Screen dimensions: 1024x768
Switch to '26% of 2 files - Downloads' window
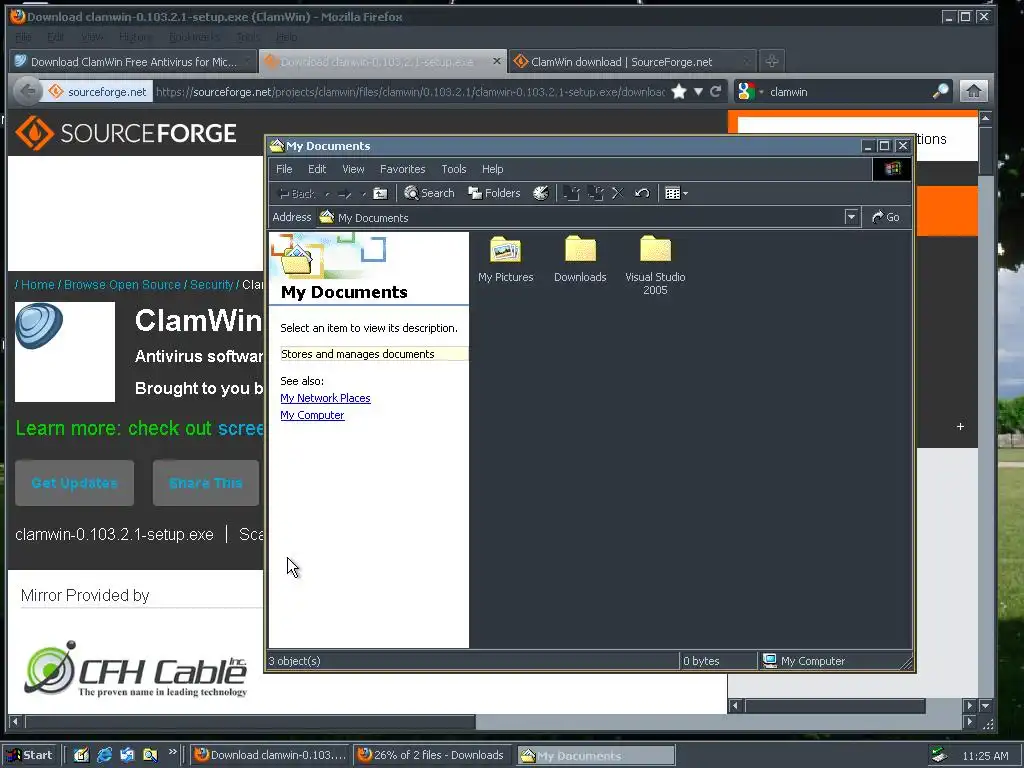pos(433,755)
